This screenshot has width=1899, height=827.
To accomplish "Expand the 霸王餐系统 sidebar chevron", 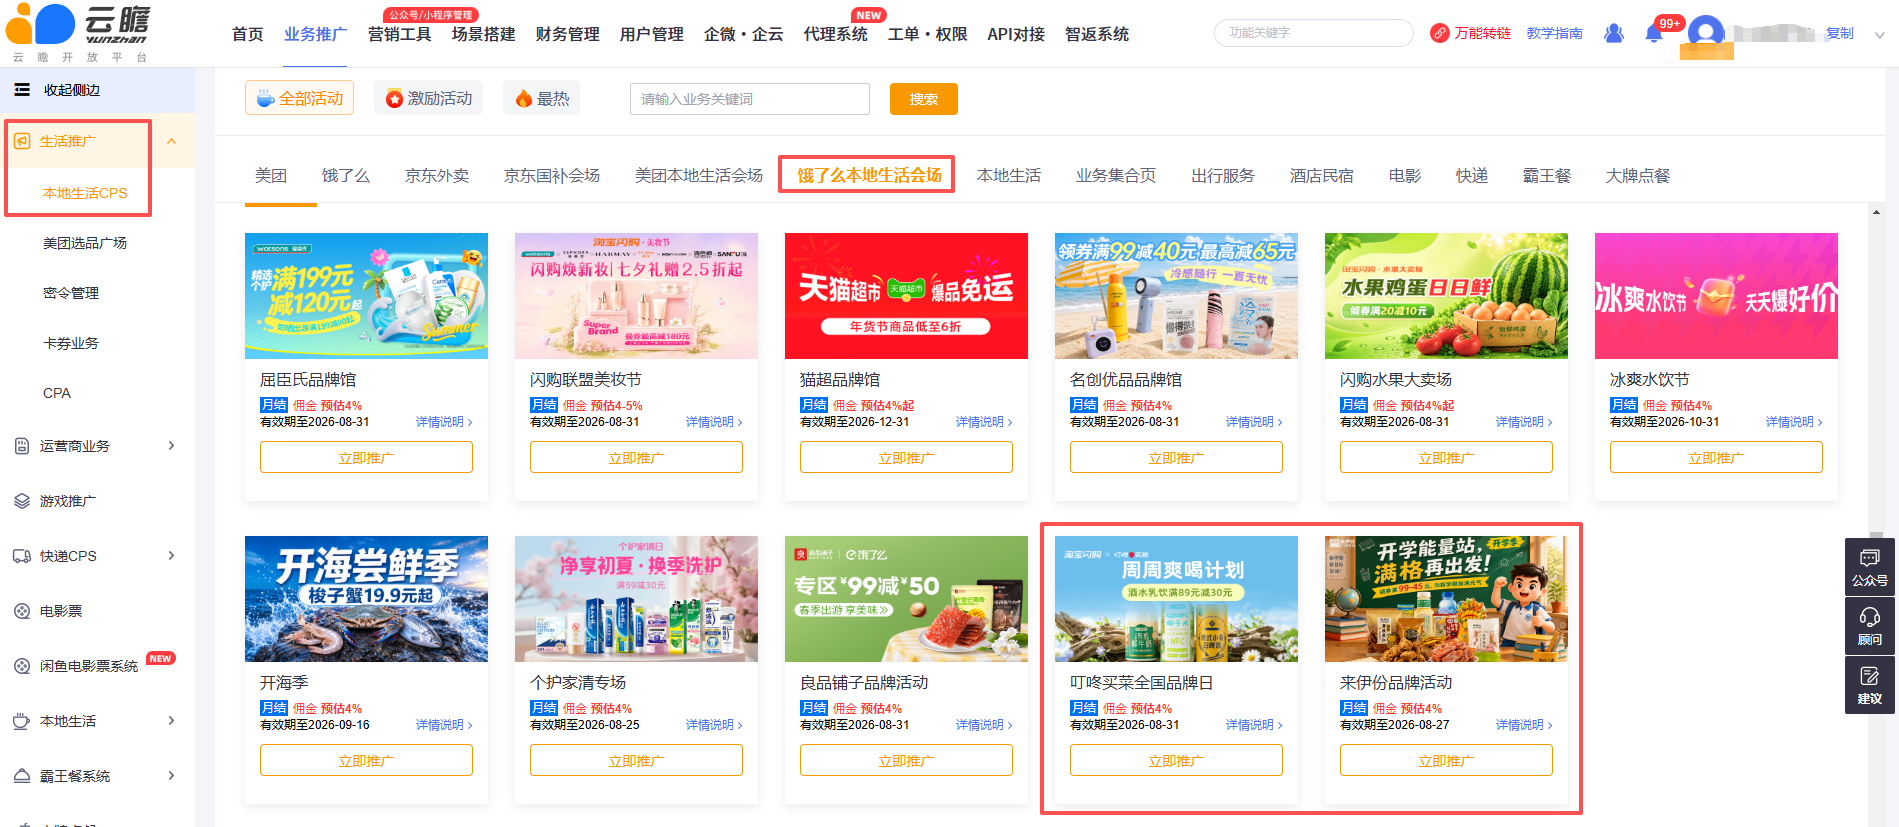I will pos(171,776).
